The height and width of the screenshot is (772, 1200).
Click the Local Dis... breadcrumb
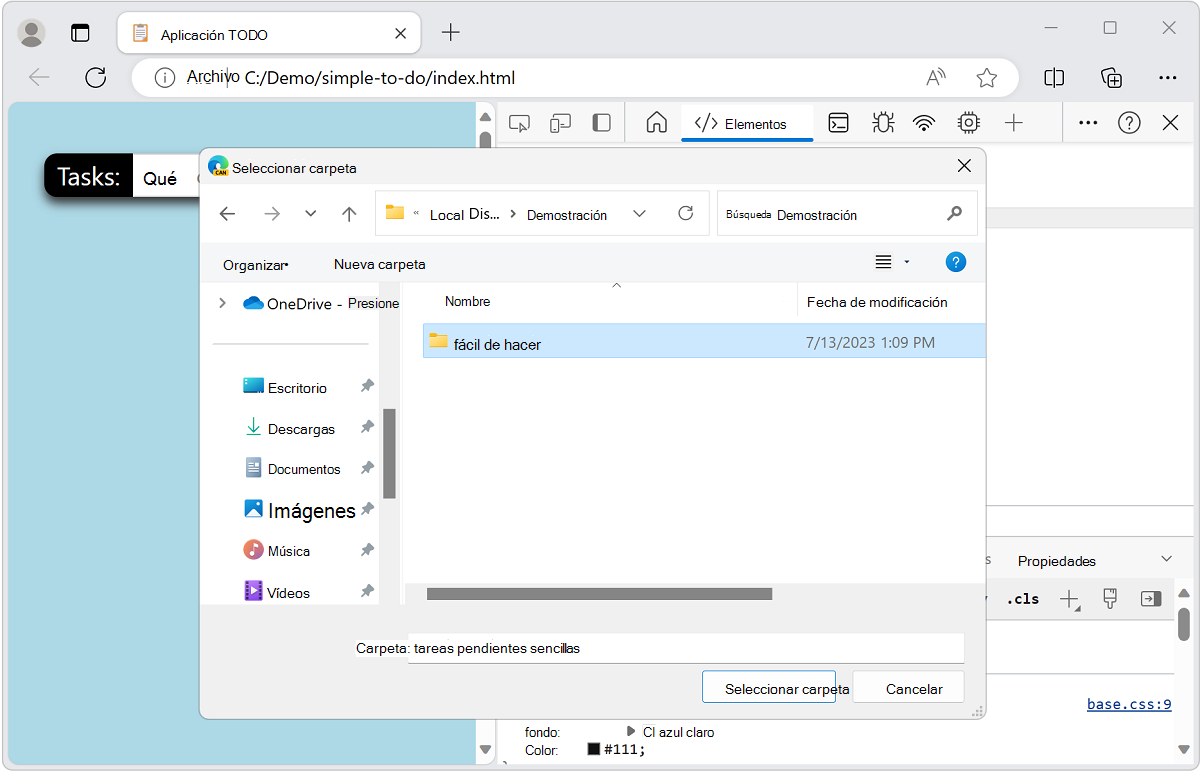coord(464,215)
